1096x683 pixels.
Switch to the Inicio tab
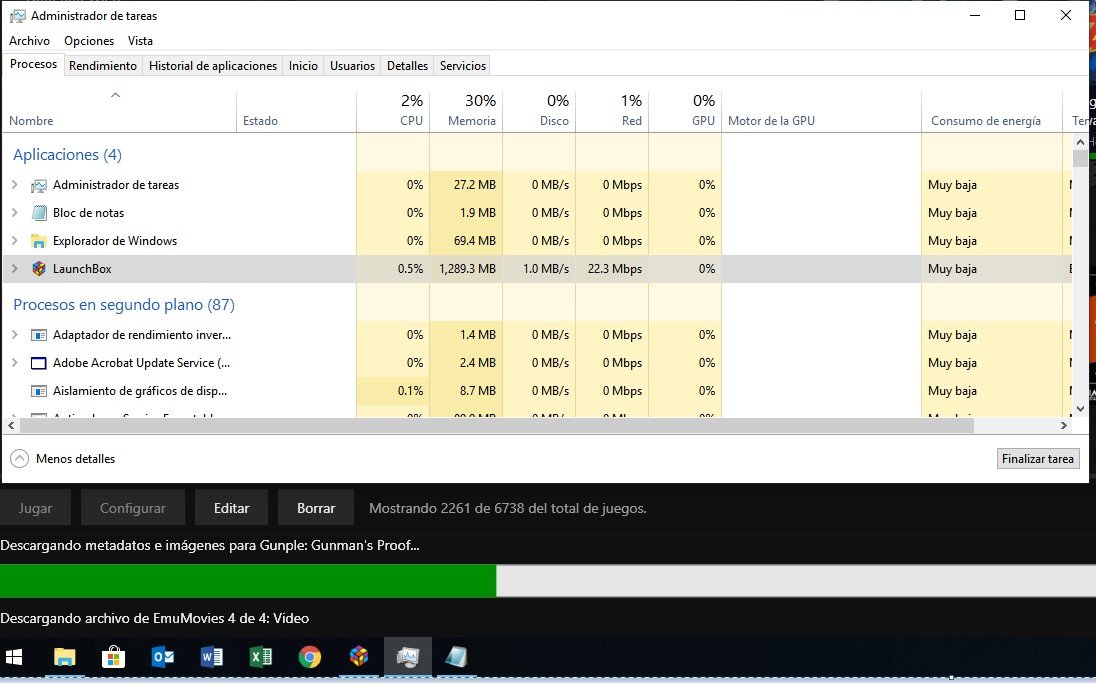(303, 66)
